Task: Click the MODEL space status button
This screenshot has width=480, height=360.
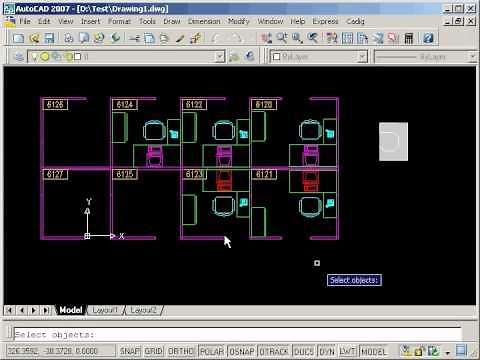Action: 373,351
